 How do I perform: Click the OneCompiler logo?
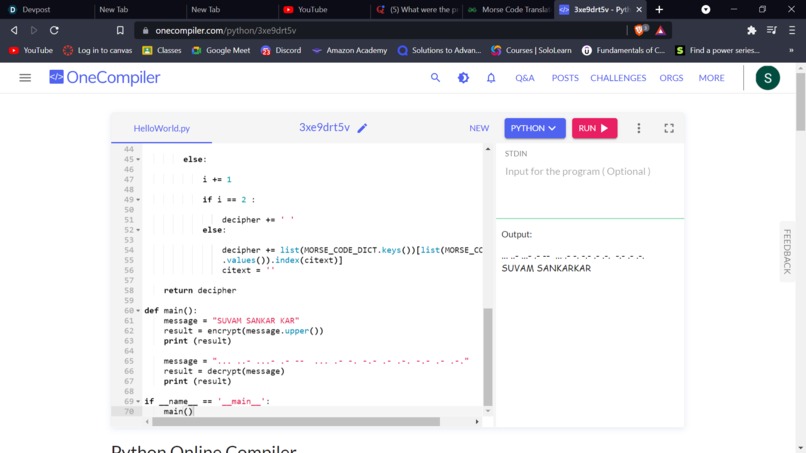104,78
